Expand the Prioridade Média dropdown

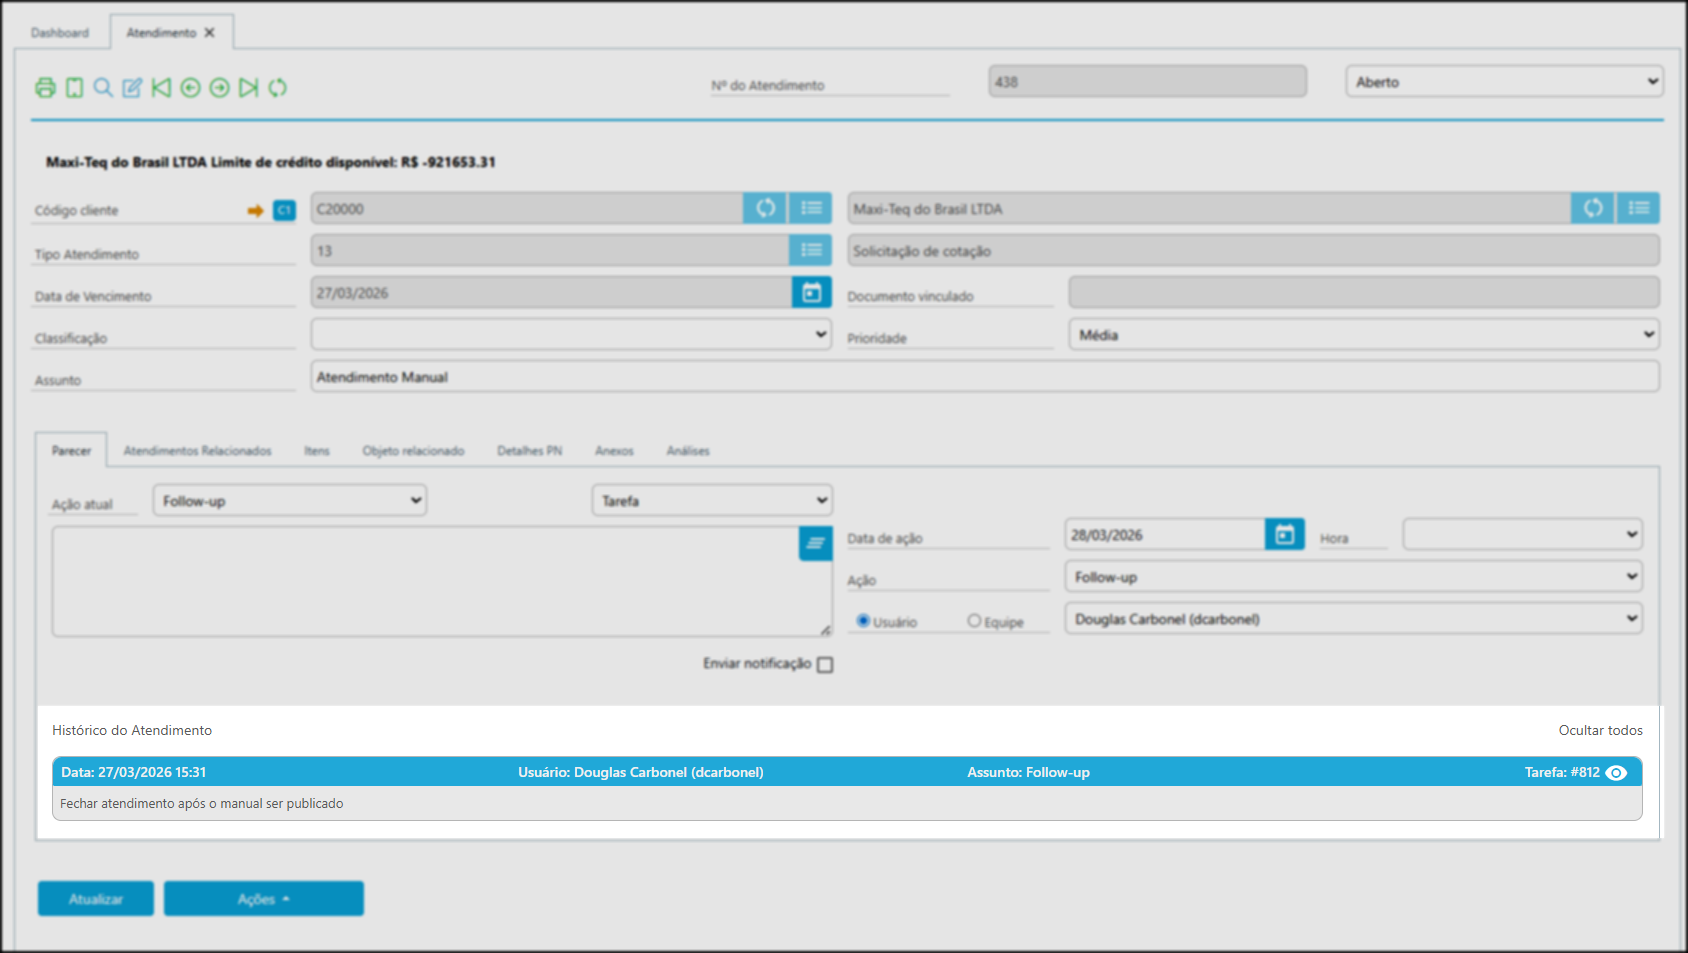tap(1364, 335)
